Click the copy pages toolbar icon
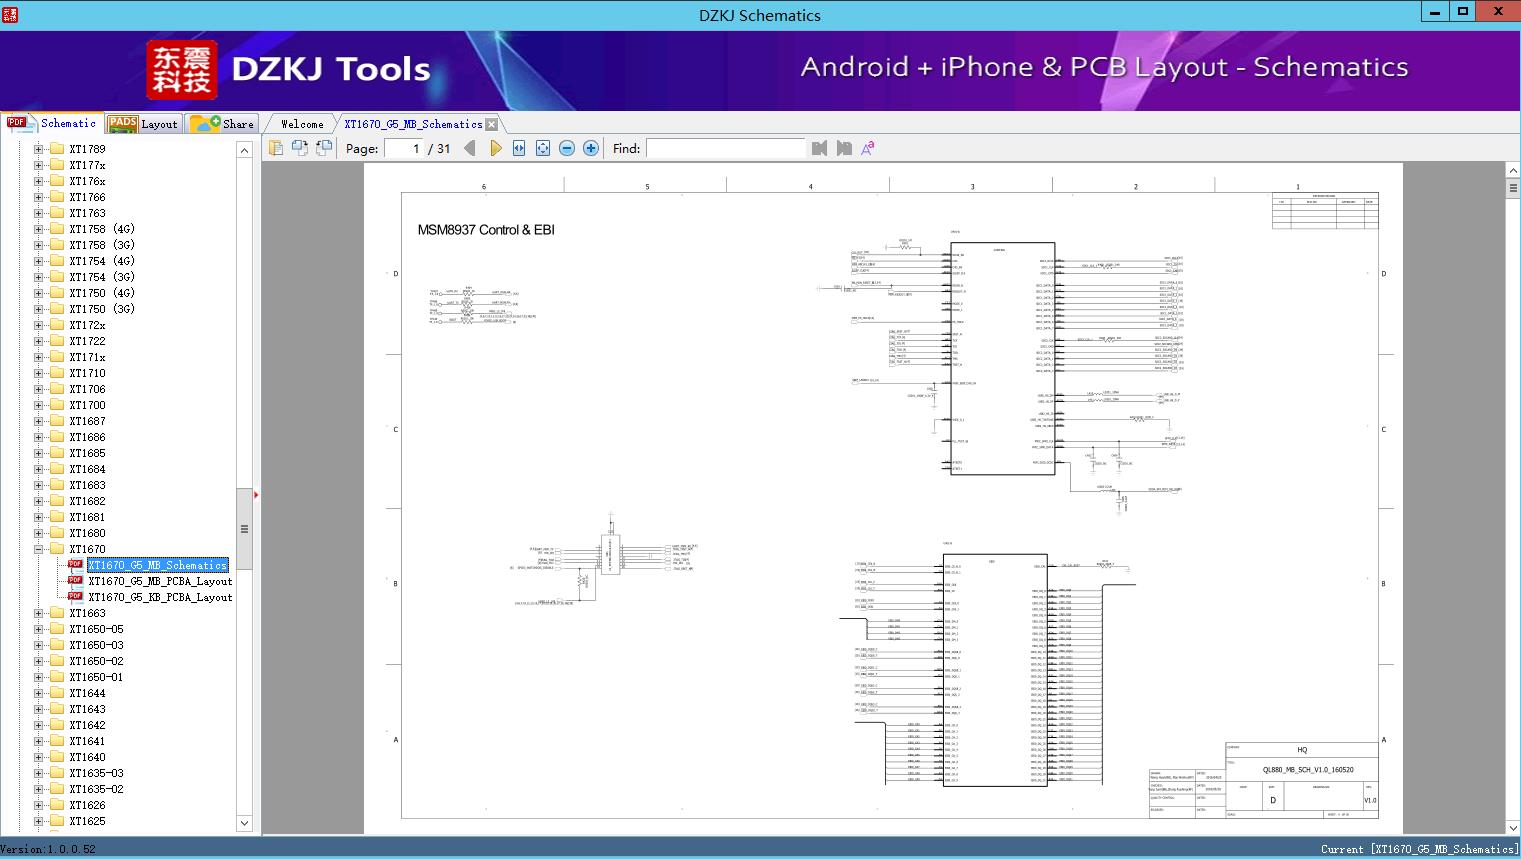Screen dimensions: 1521x859 coord(276,148)
